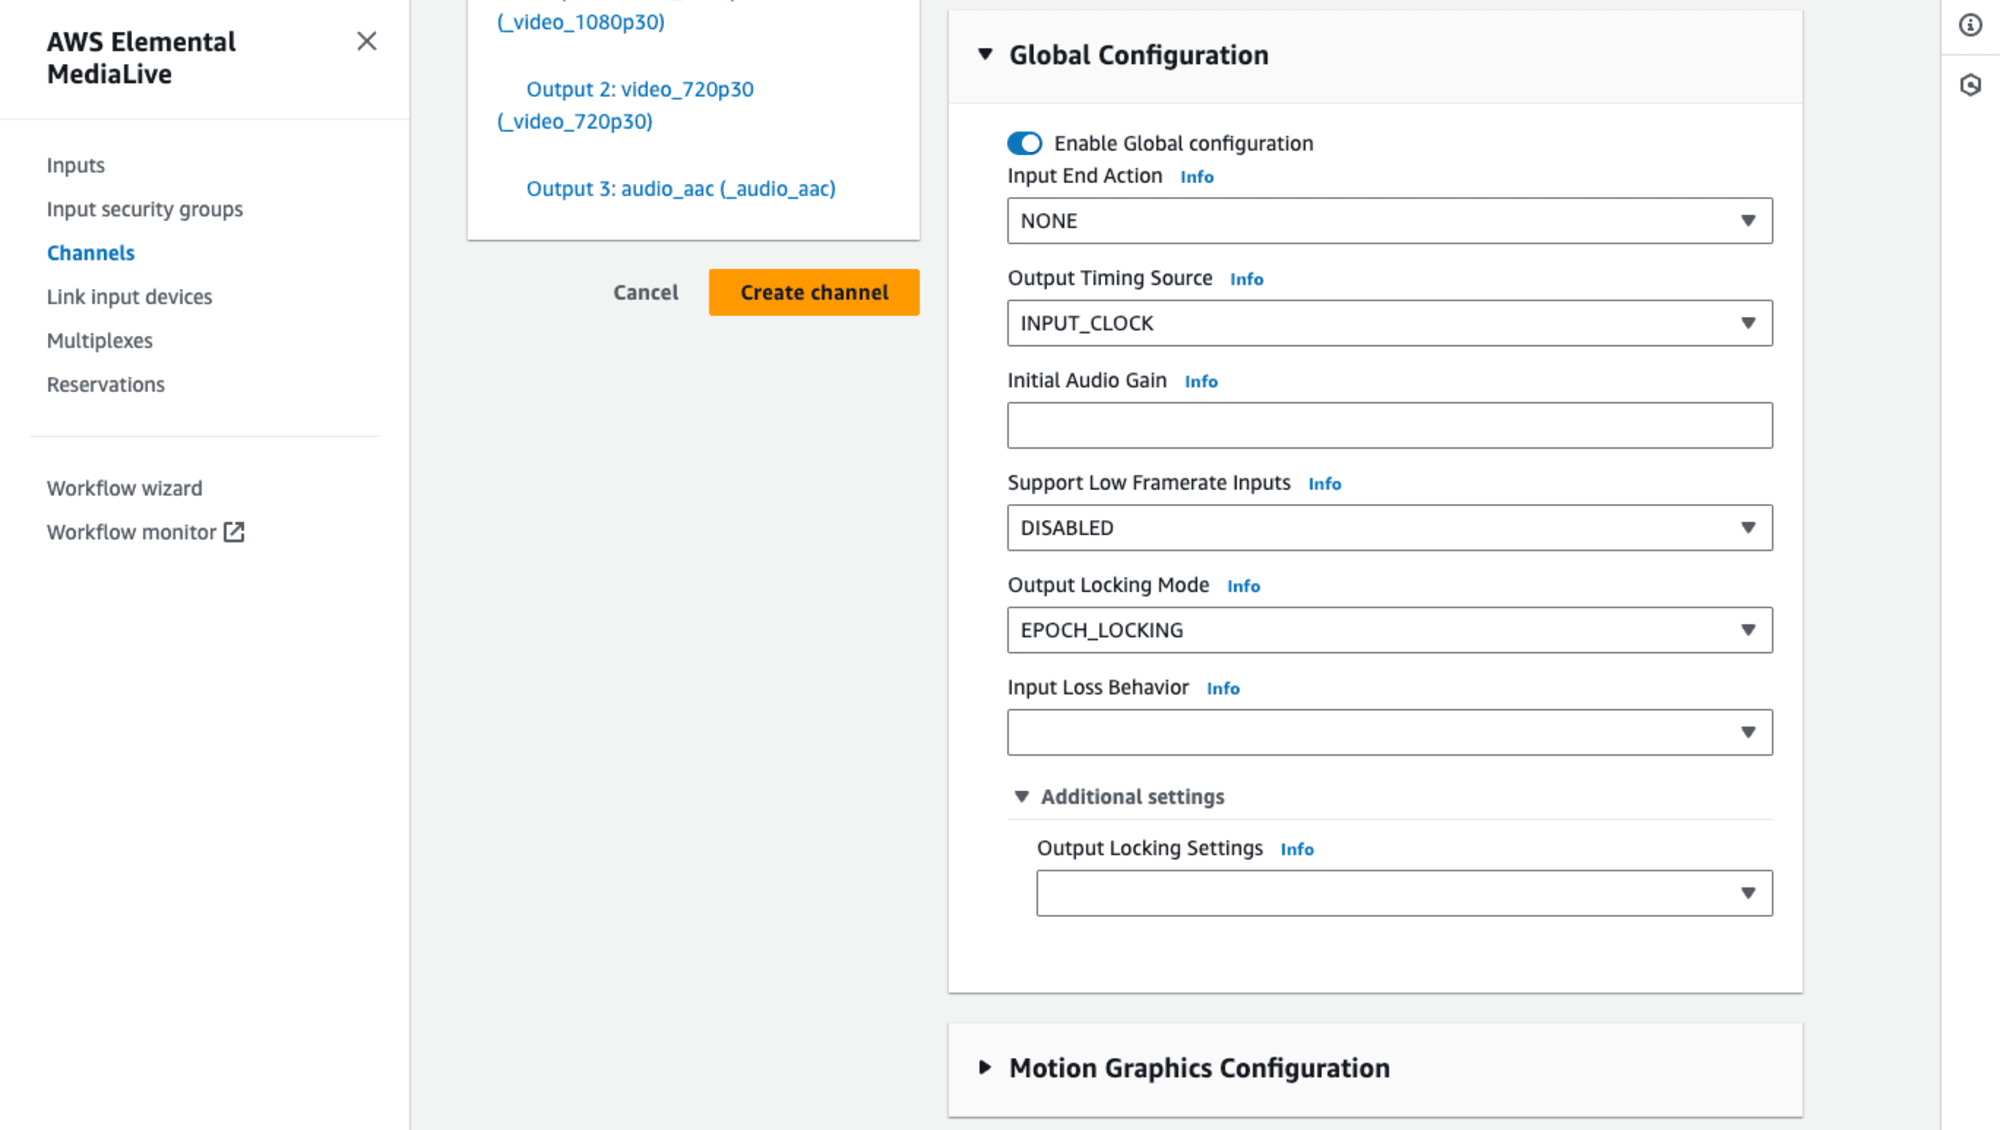Click the Channels navigation icon

click(x=91, y=253)
